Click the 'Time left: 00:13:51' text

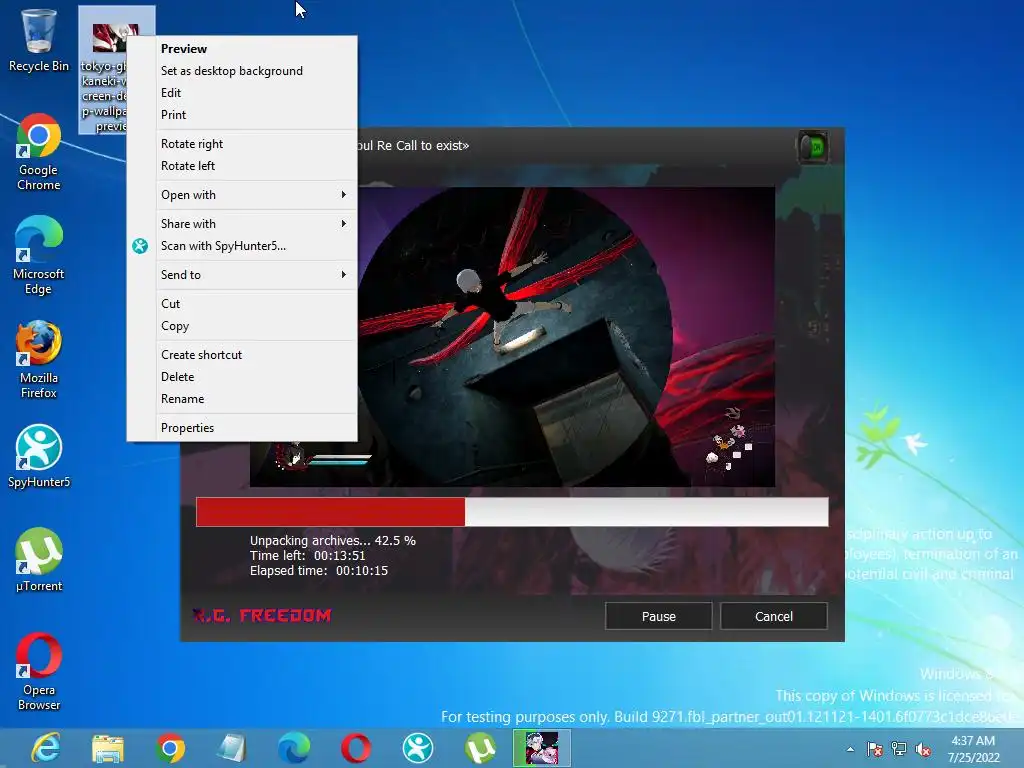(x=307, y=556)
